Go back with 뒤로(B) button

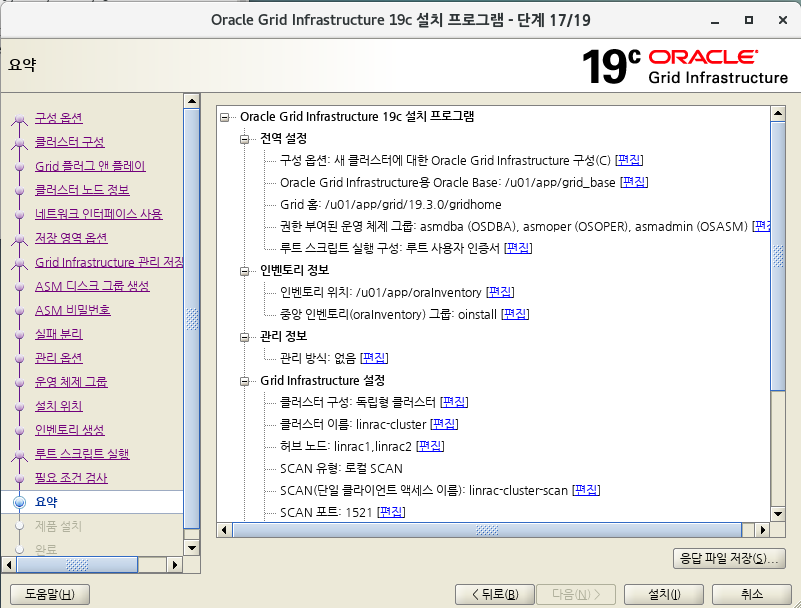coord(494,594)
